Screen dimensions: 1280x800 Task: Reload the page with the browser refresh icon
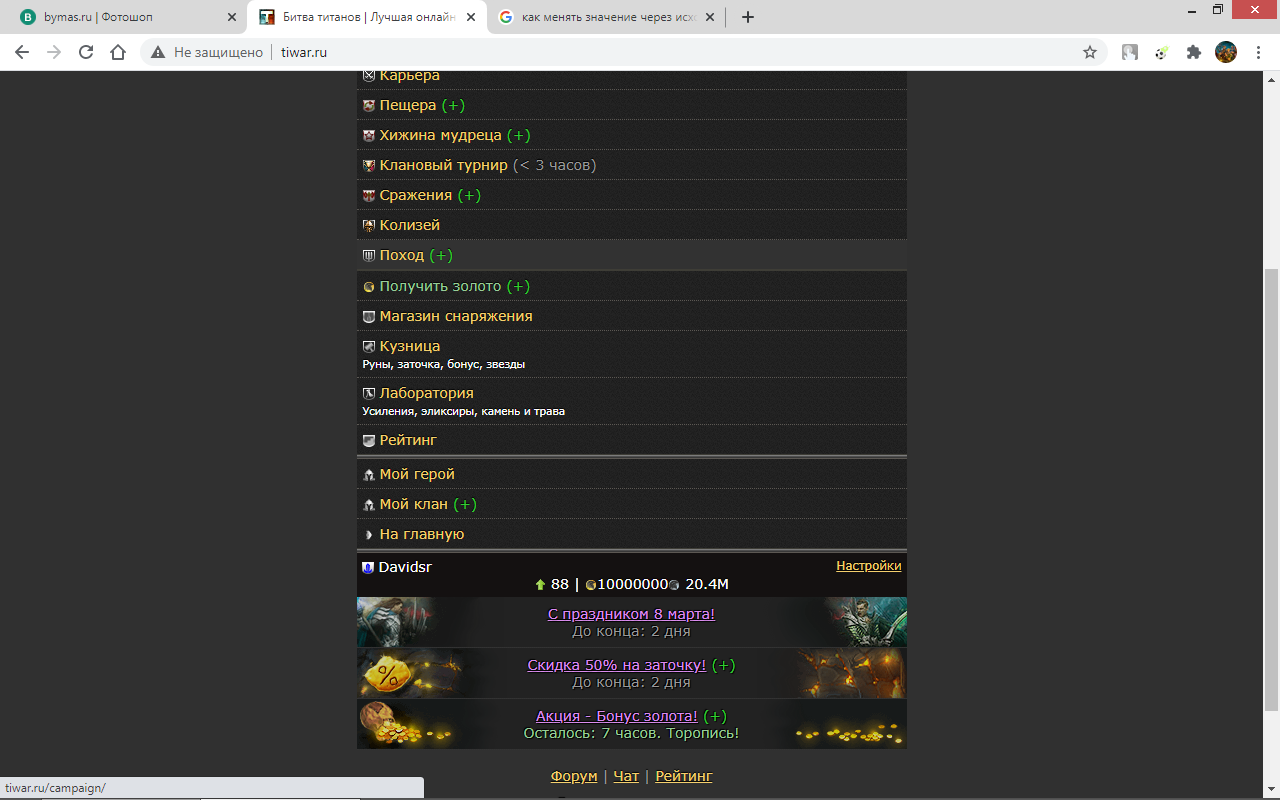[x=86, y=52]
